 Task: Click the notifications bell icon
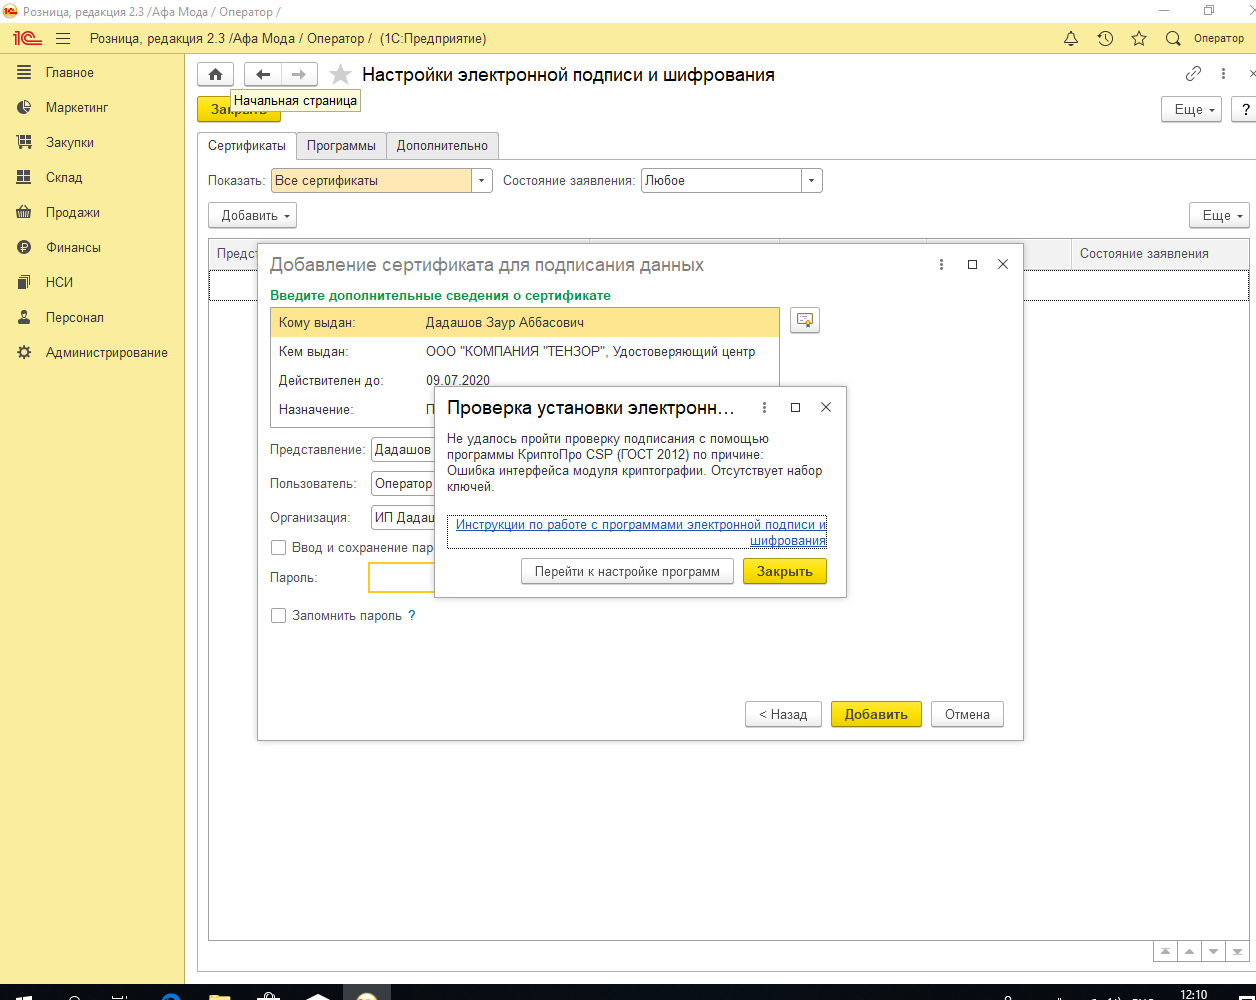tap(1071, 38)
